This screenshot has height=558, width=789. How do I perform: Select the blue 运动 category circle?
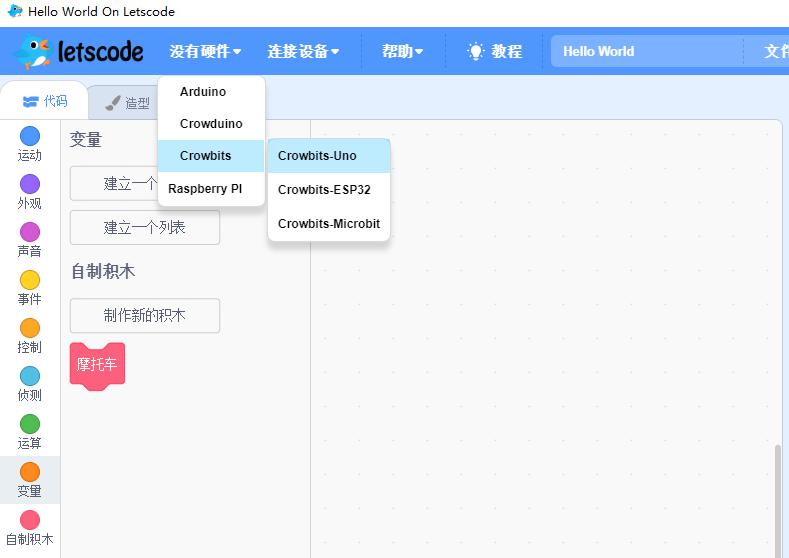point(30,136)
